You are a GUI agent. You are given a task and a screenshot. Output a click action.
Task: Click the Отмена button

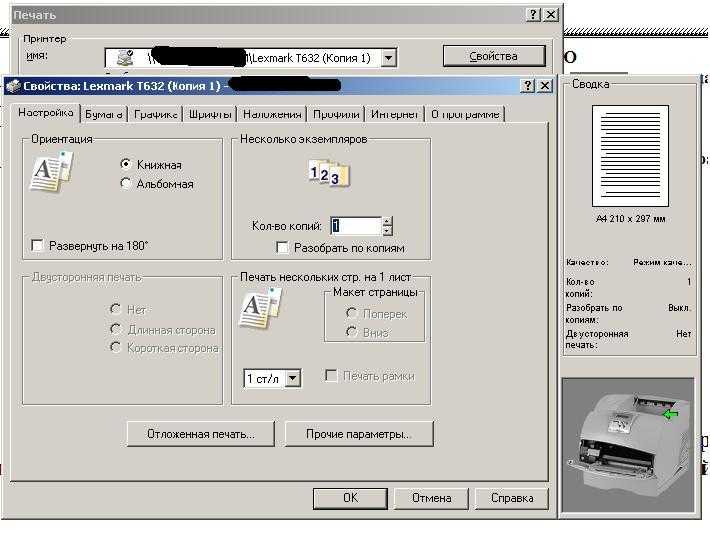[432, 498]
